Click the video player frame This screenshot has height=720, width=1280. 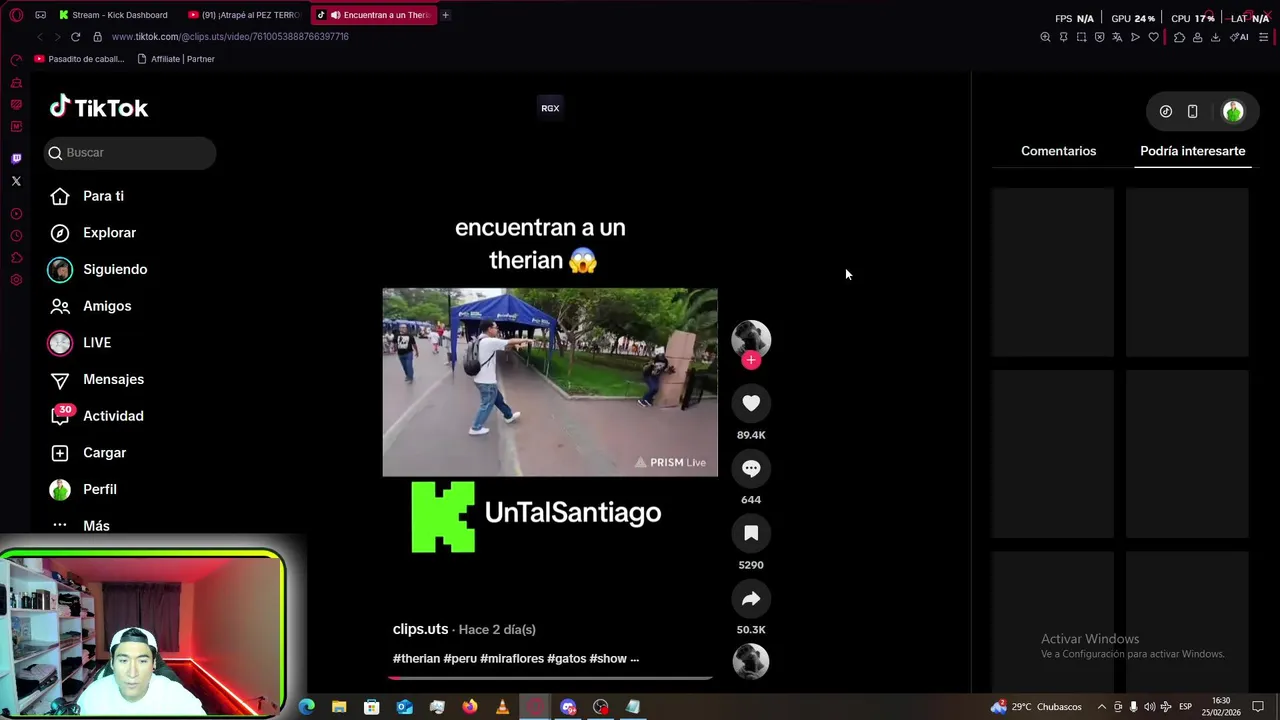pos(550,382)
